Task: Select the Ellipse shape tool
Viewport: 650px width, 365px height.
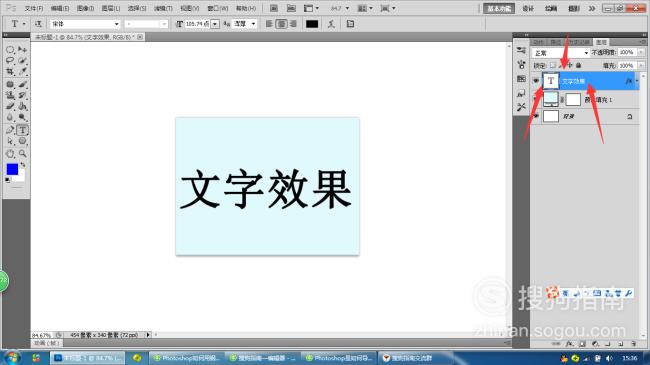Action: [x=22, y=141]
